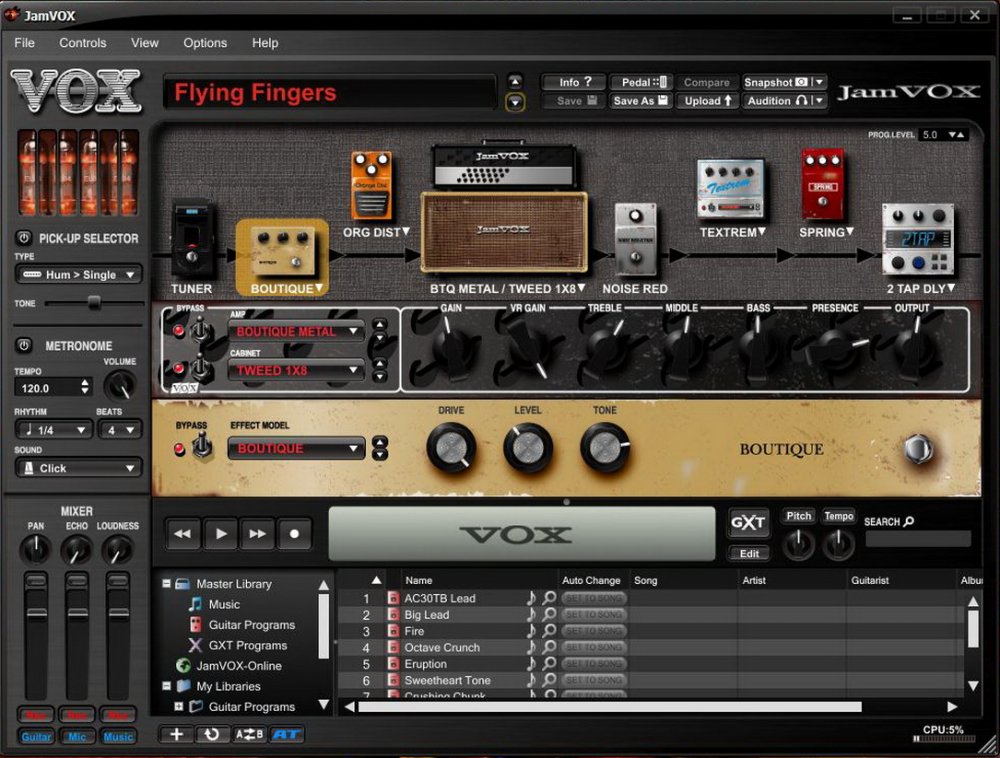Click the Tempo stepper arrows at 120.0
1000x758 pixels.
[x=85, y=387]
